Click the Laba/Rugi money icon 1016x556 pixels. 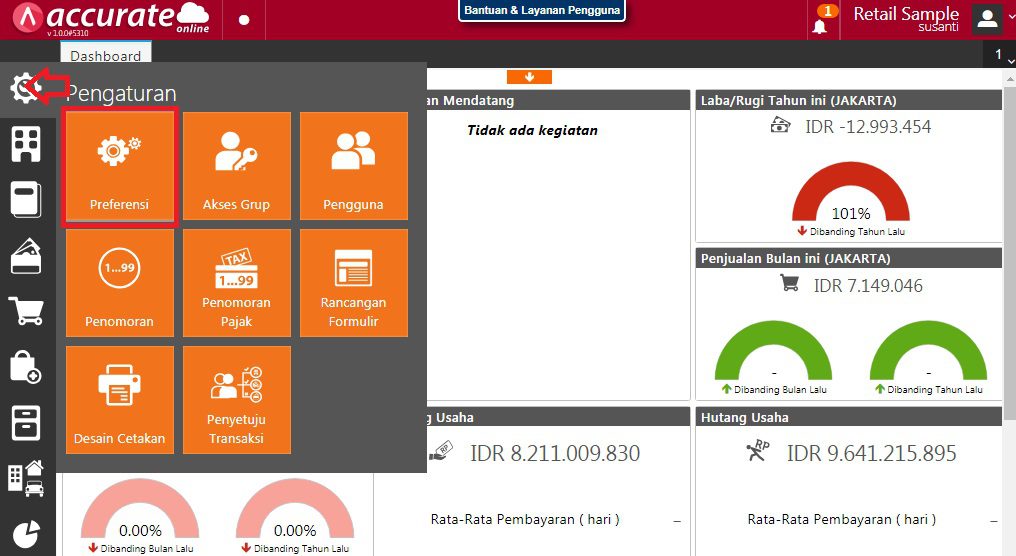pyautogui.click(x=780, y=125)
